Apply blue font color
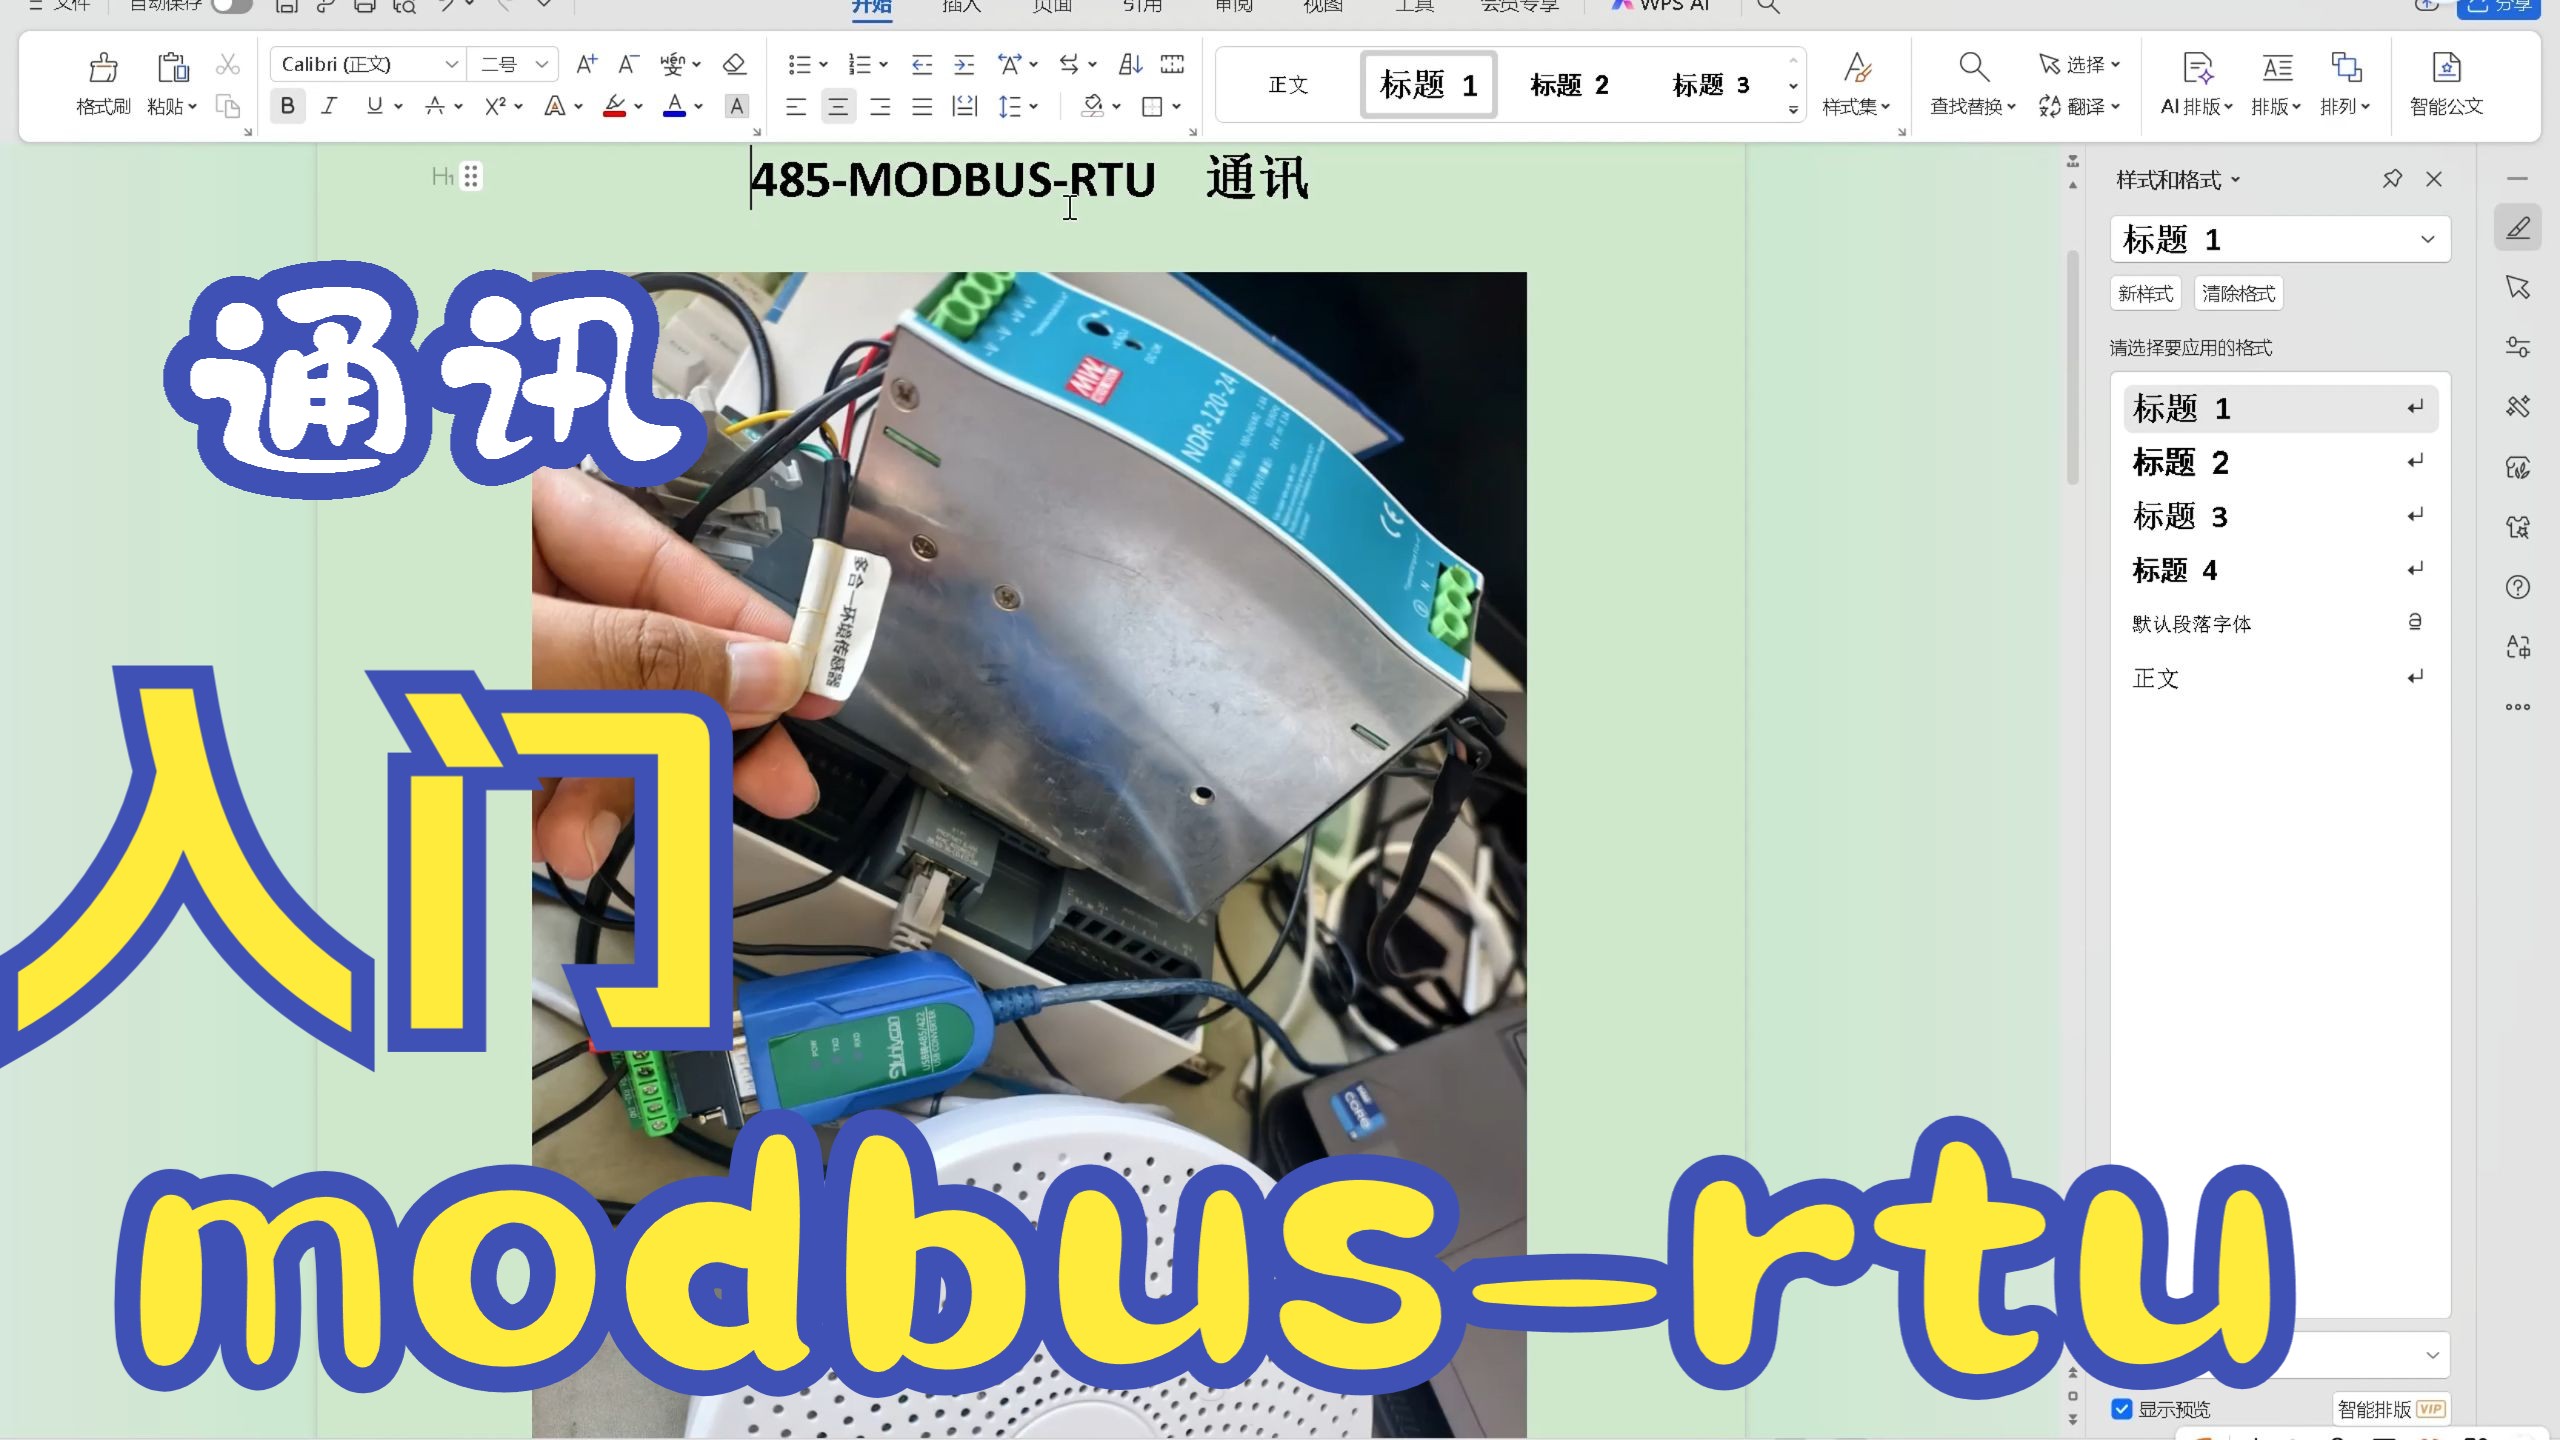 click(x=675, y=106)
